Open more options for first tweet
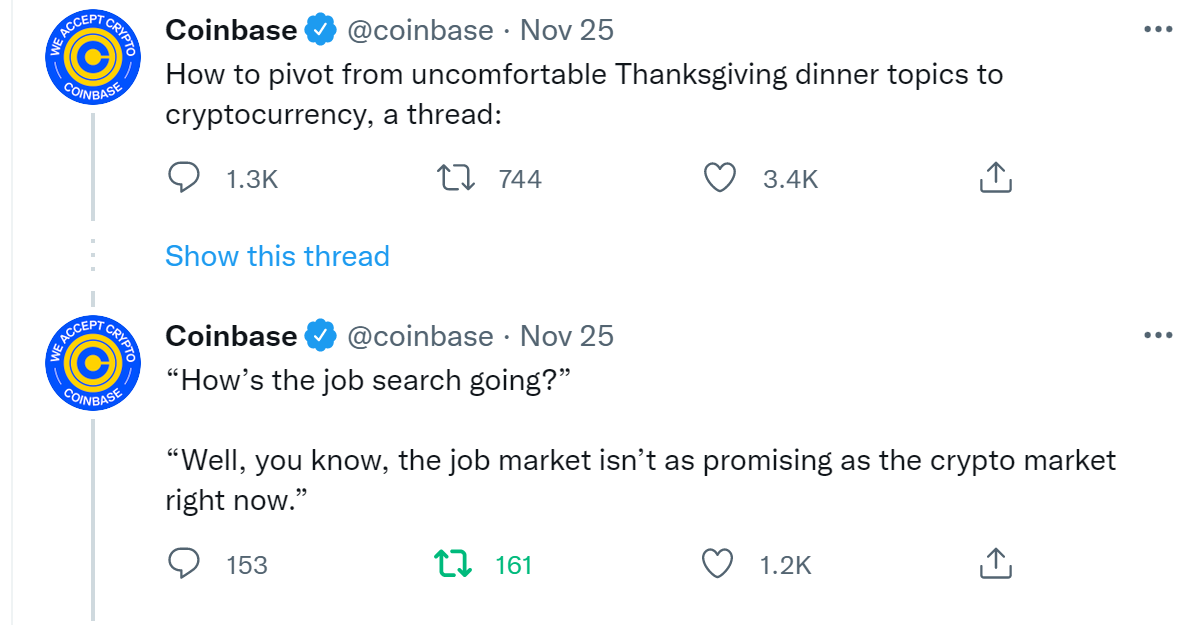The image size is (1195, 625). [x=1158, y=30]
